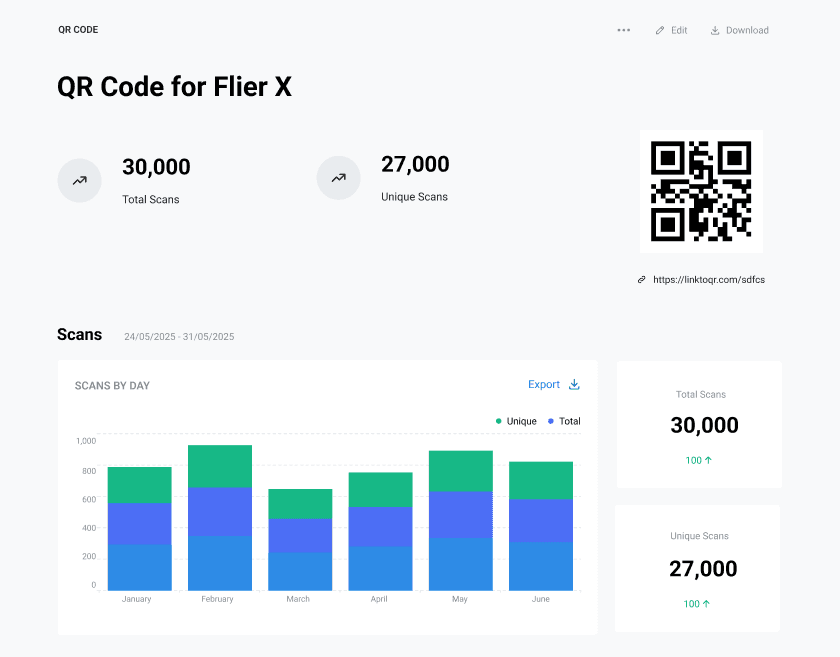Click the QR CODE breadcrumb label

click(78, 29)
